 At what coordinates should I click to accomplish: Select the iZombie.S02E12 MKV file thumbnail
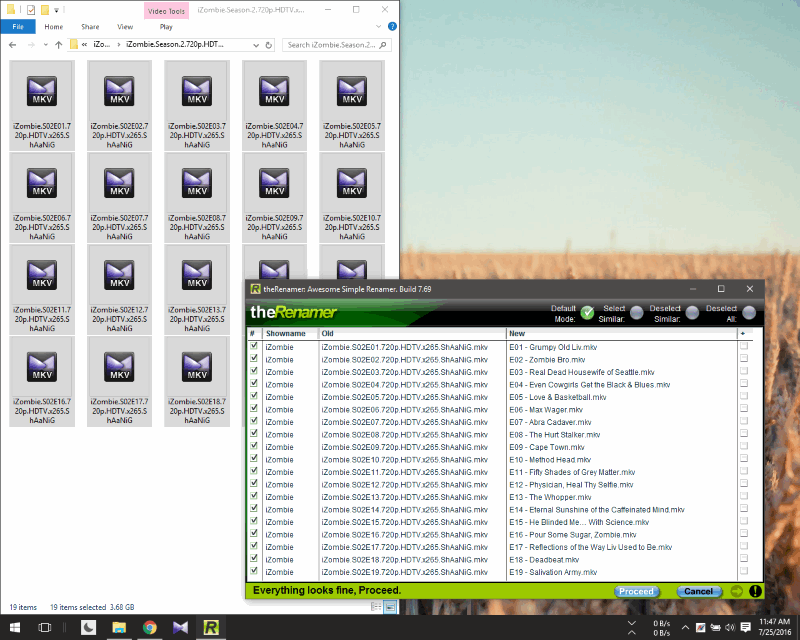pos(119,289)
